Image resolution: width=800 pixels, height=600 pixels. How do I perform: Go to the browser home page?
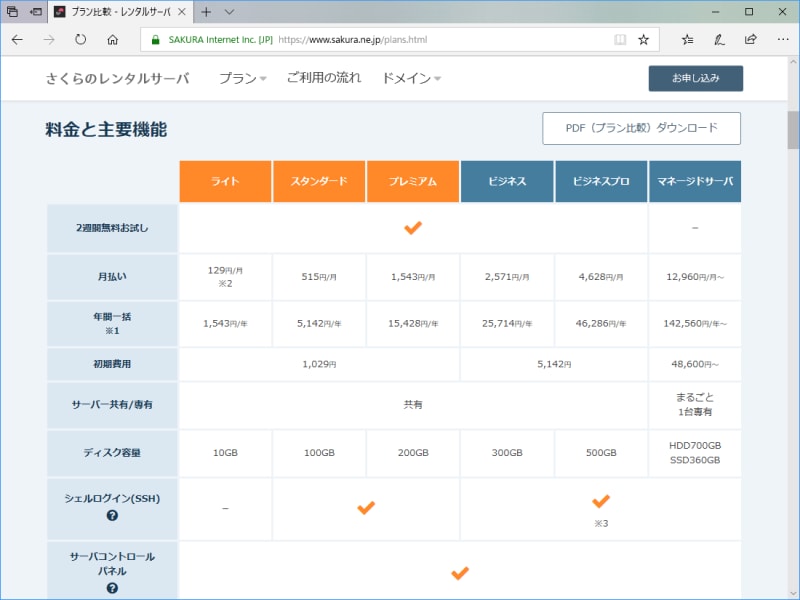point(112,40)
